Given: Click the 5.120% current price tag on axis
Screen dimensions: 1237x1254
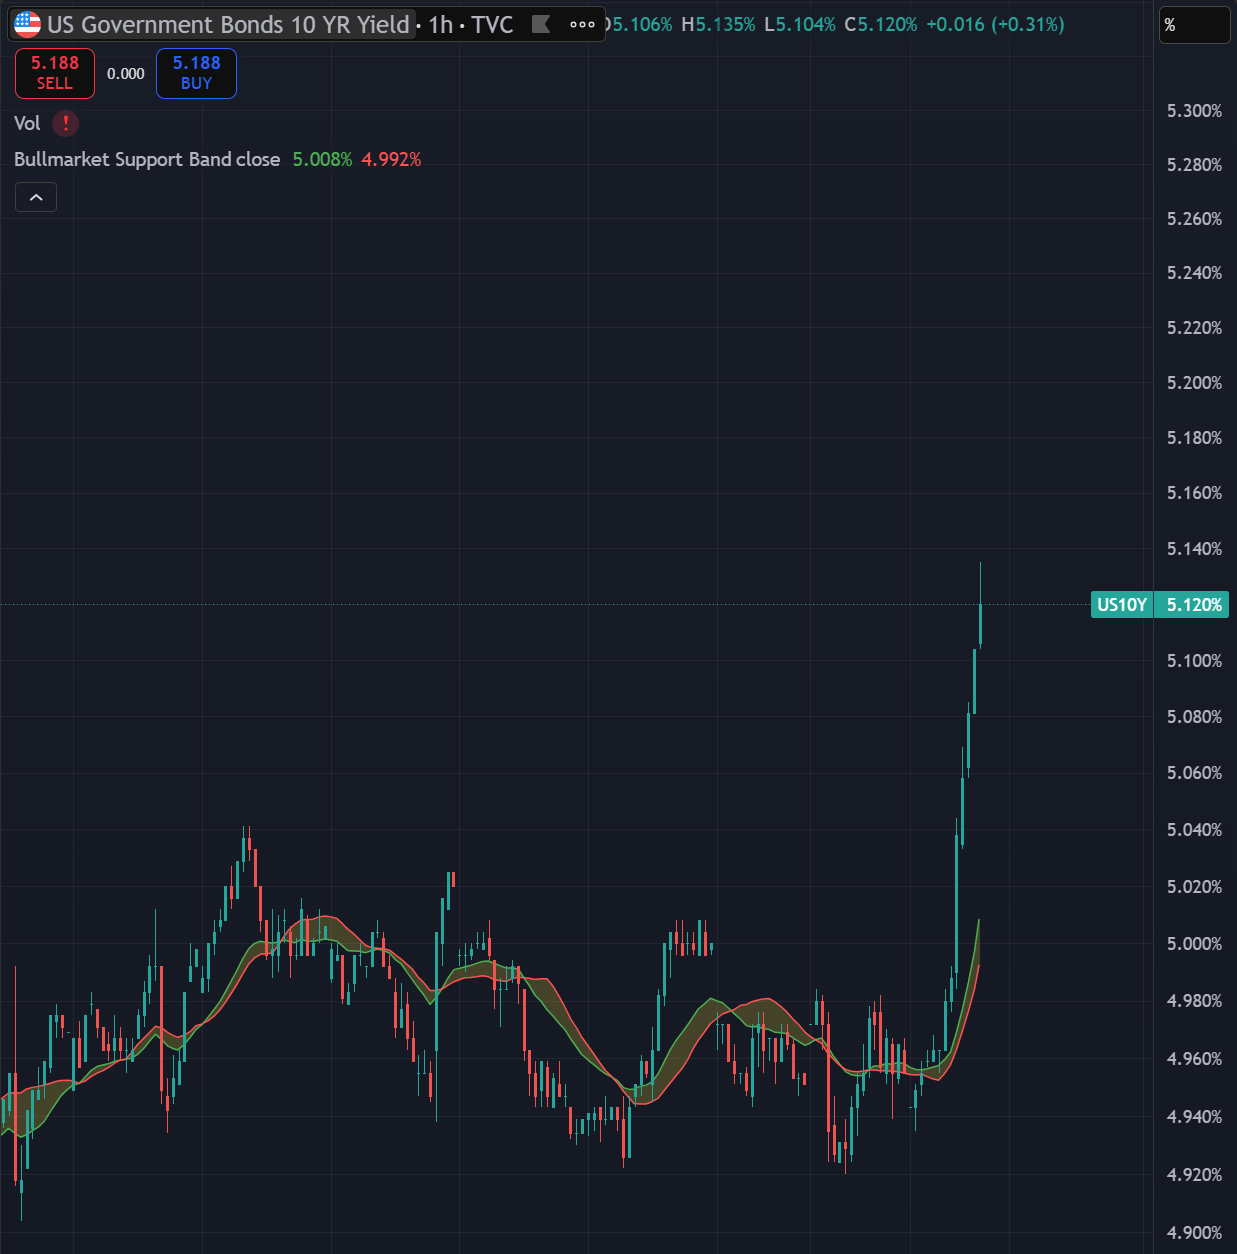Looking at the screenshot, I should point(1194,604).
